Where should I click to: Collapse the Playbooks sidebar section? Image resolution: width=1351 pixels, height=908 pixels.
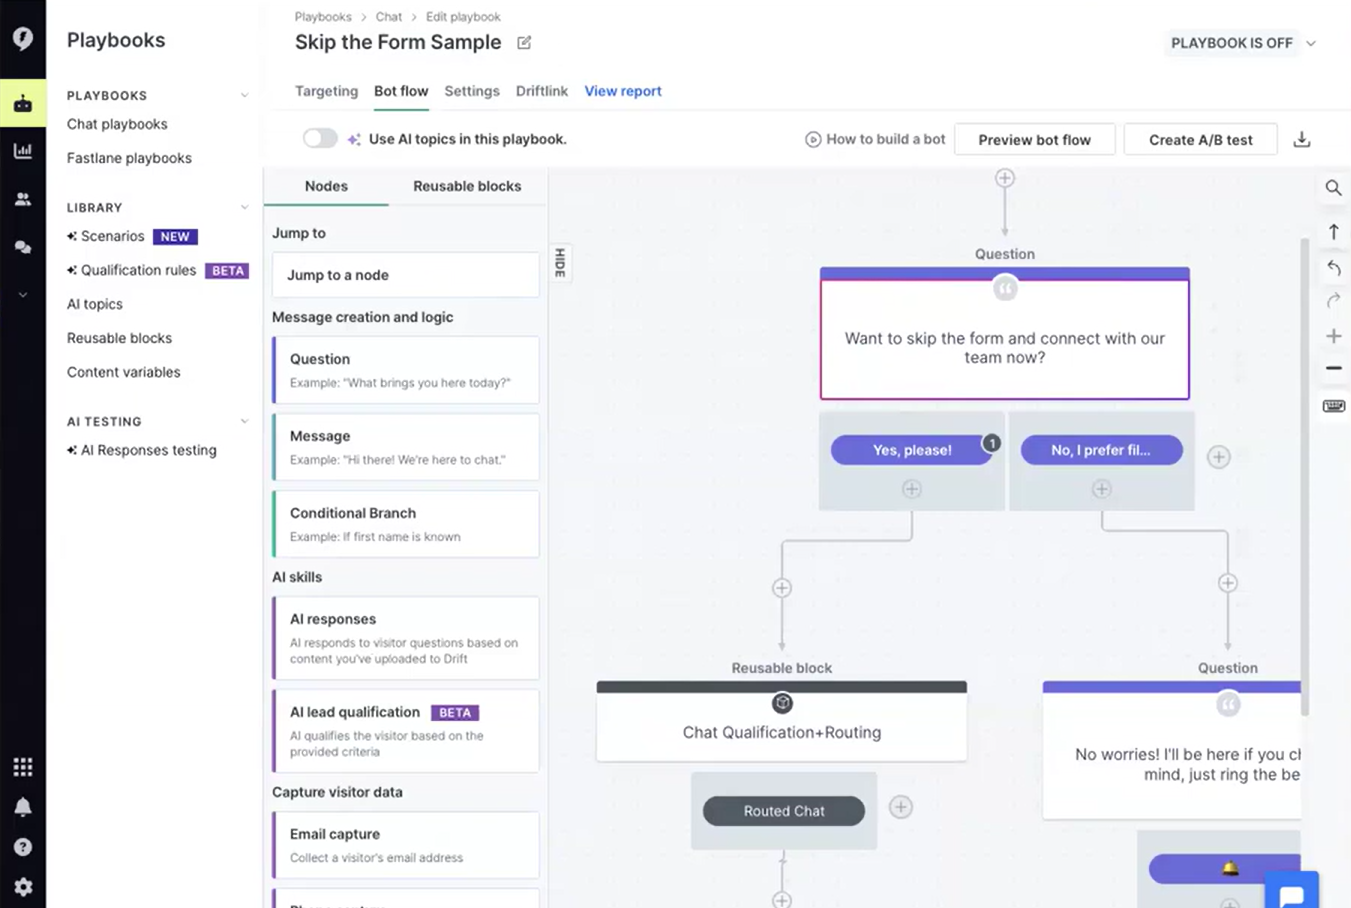[244, 96]
